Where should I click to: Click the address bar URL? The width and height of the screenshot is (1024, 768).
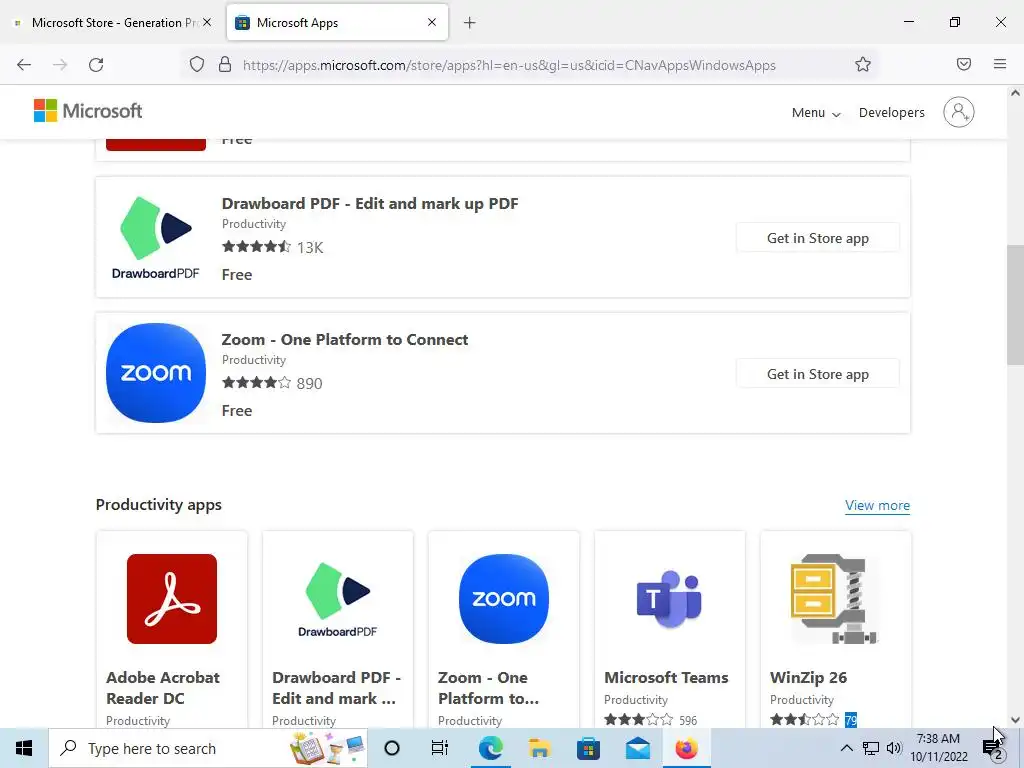click(509, 65)
